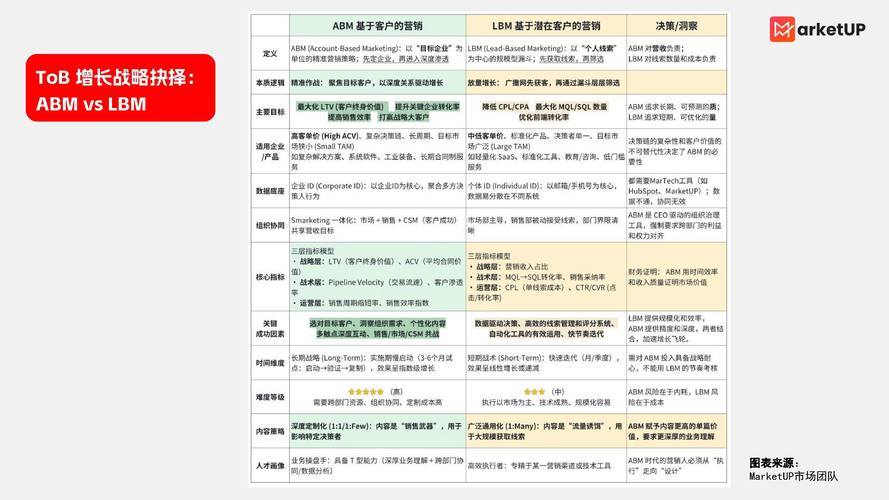Screen dimensions: 889x500
Task: Click the '放量增长: 广撒网先获客' cell
Action: (x=546, y=83)
